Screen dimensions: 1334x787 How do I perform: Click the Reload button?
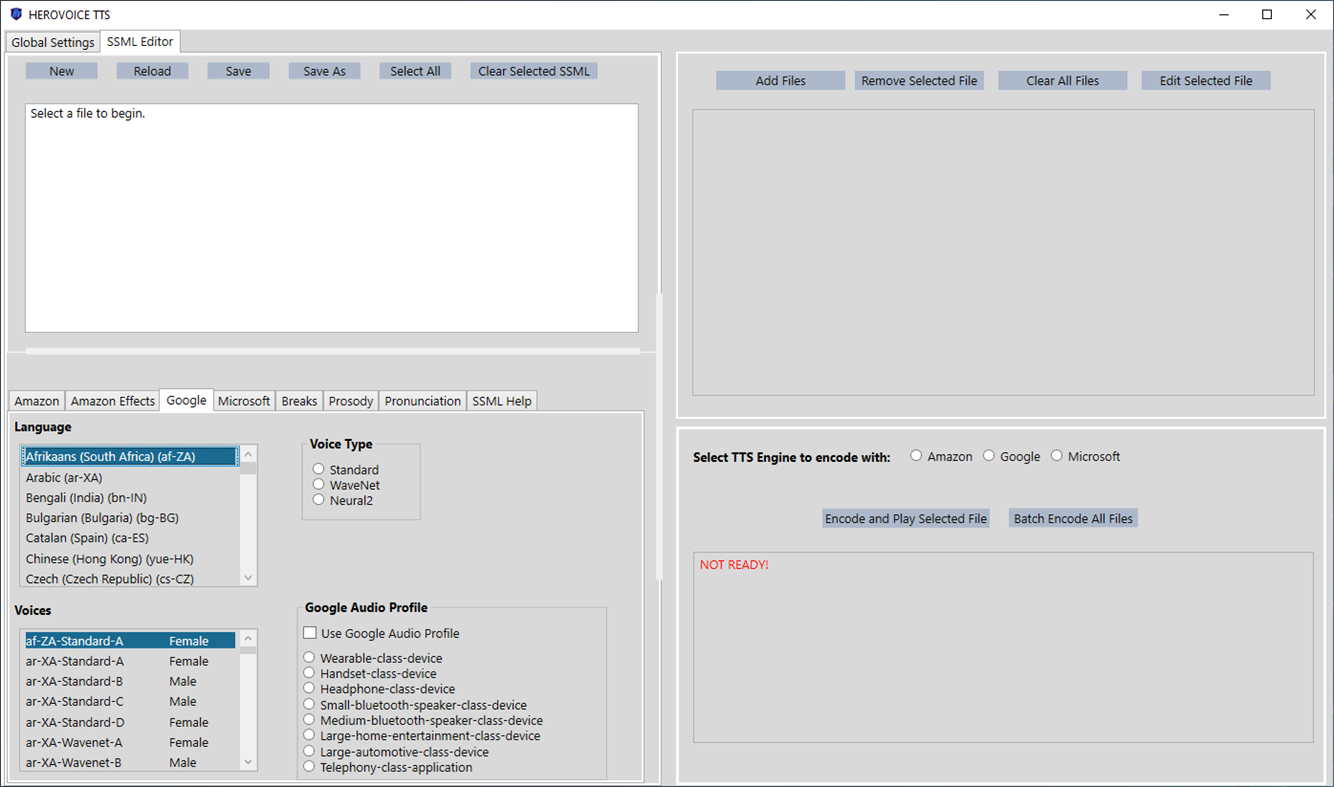click(152, 70)
